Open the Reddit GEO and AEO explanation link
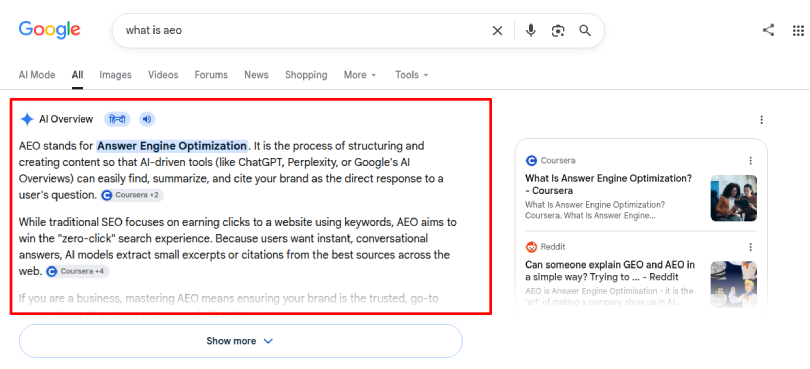 (610, 271)
